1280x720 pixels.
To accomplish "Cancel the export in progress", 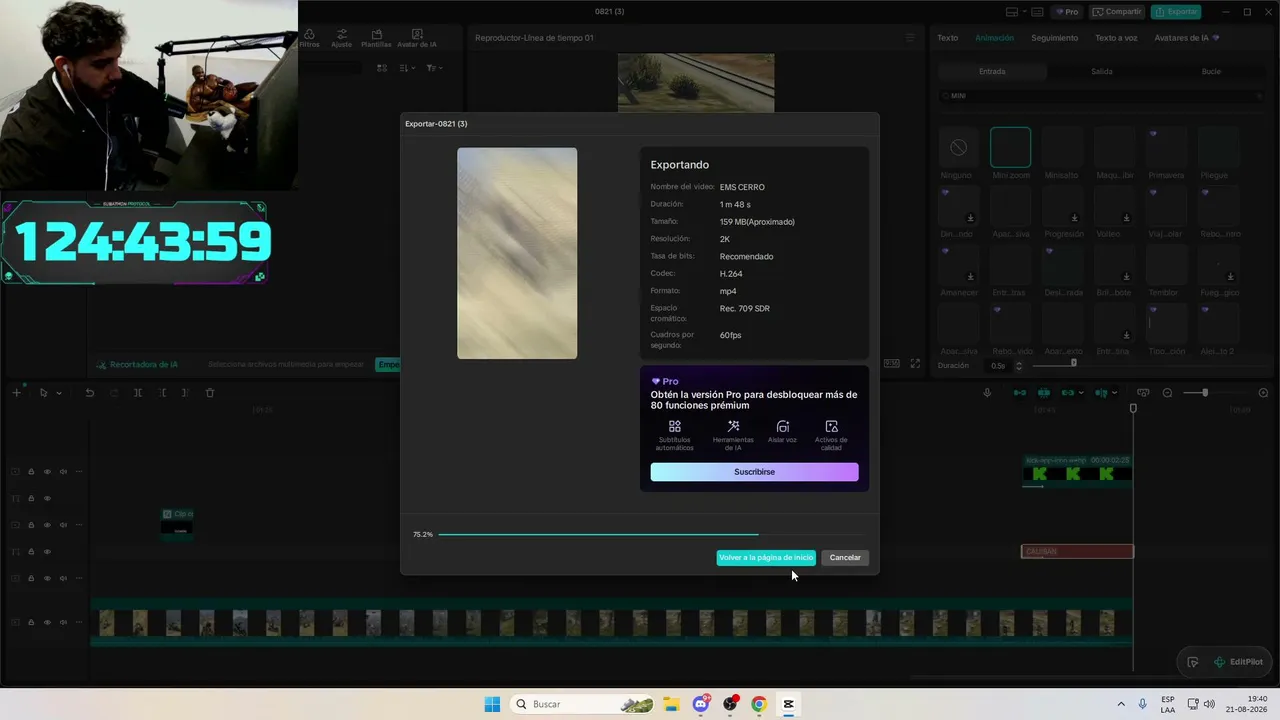I will [845, 558].
